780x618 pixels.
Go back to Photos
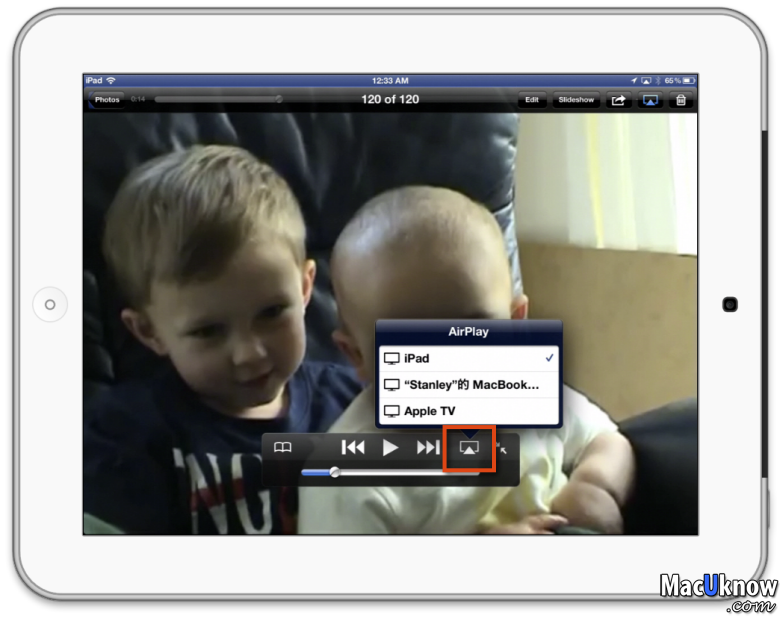[107, 100]
